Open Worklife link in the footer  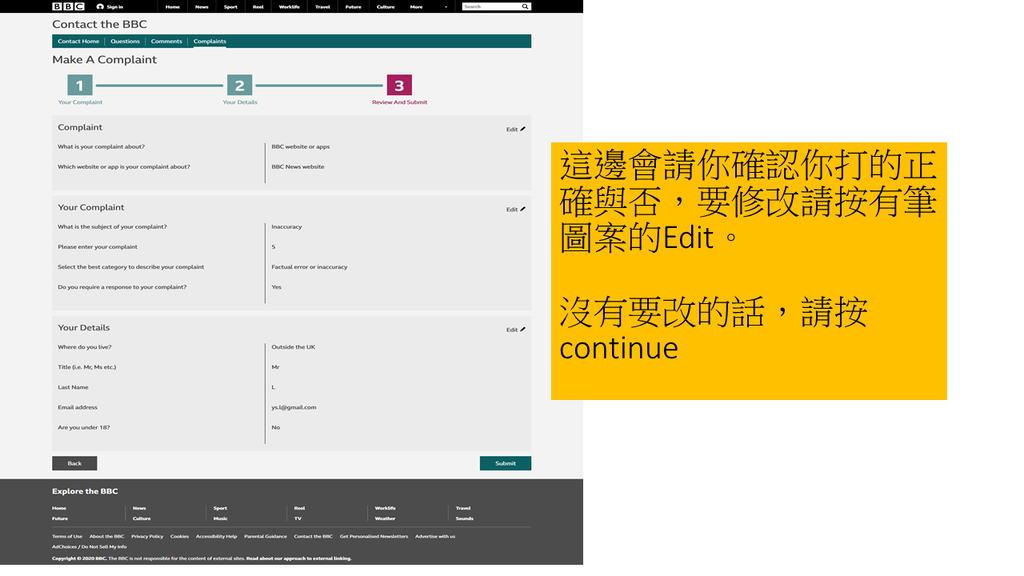(x=385, y=508)
